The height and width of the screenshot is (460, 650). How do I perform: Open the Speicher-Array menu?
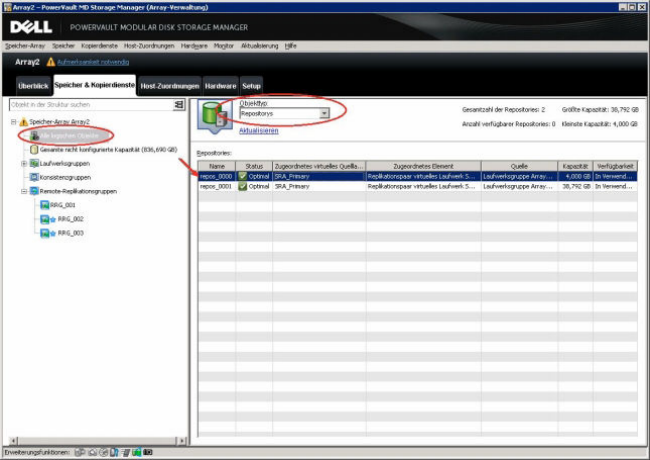click(x=25, y=46)
